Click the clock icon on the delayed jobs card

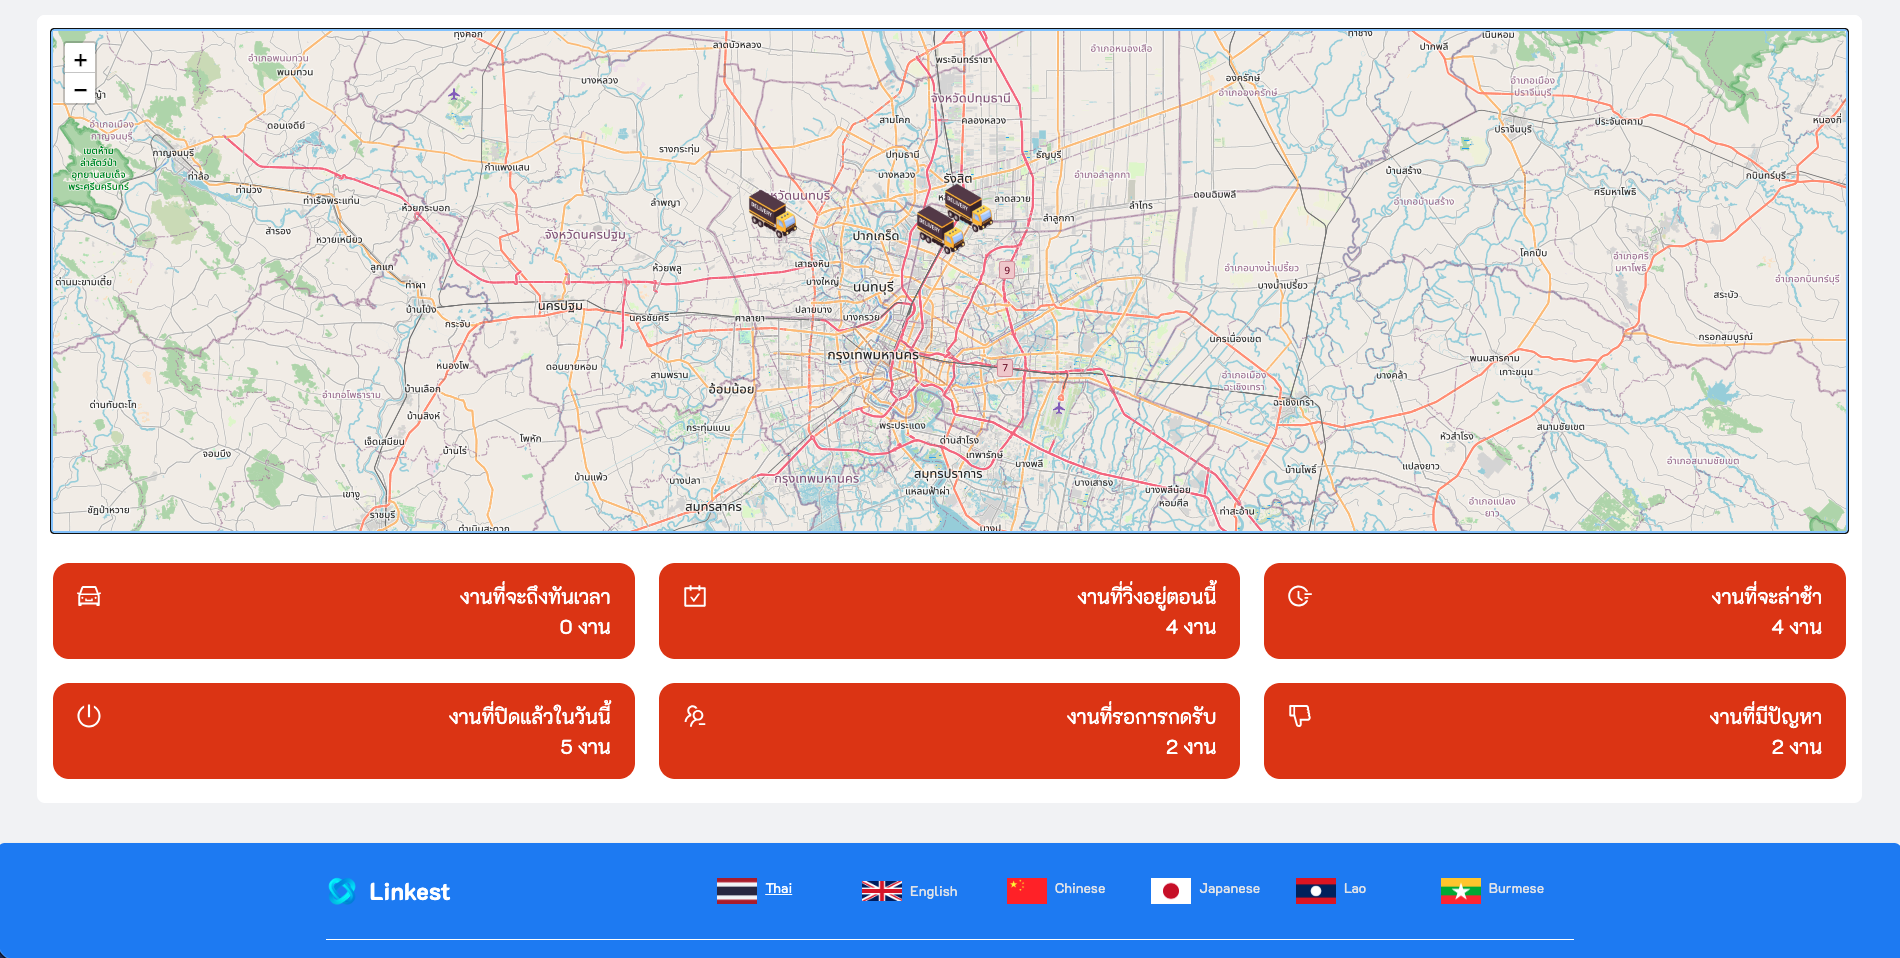click(x=1299, y=596)
